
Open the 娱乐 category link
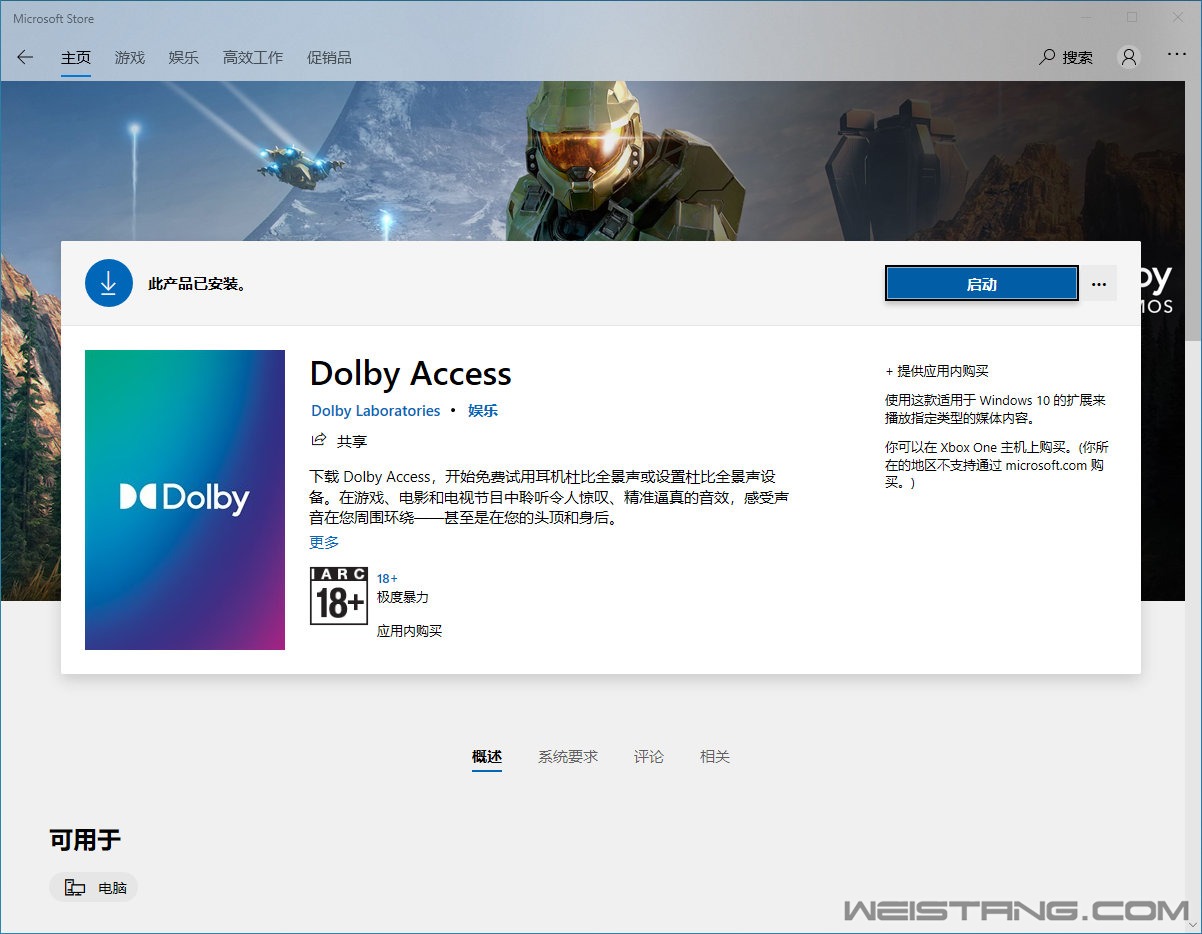point(483,411)
